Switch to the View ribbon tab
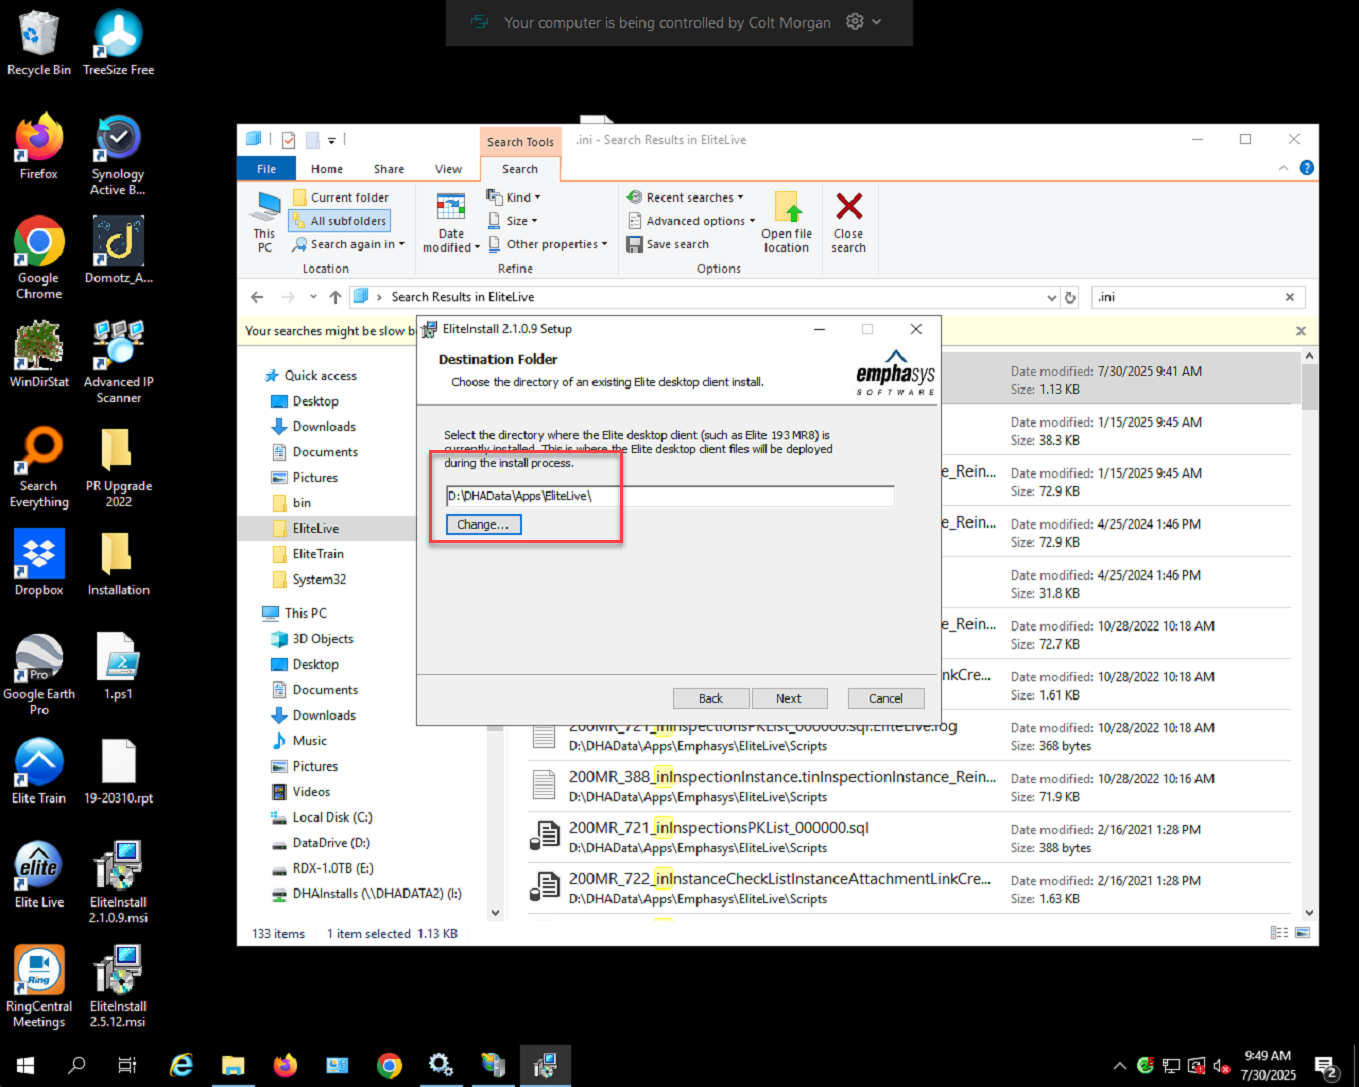This screenshot has height=1087, width=1359. coord(448,169)
